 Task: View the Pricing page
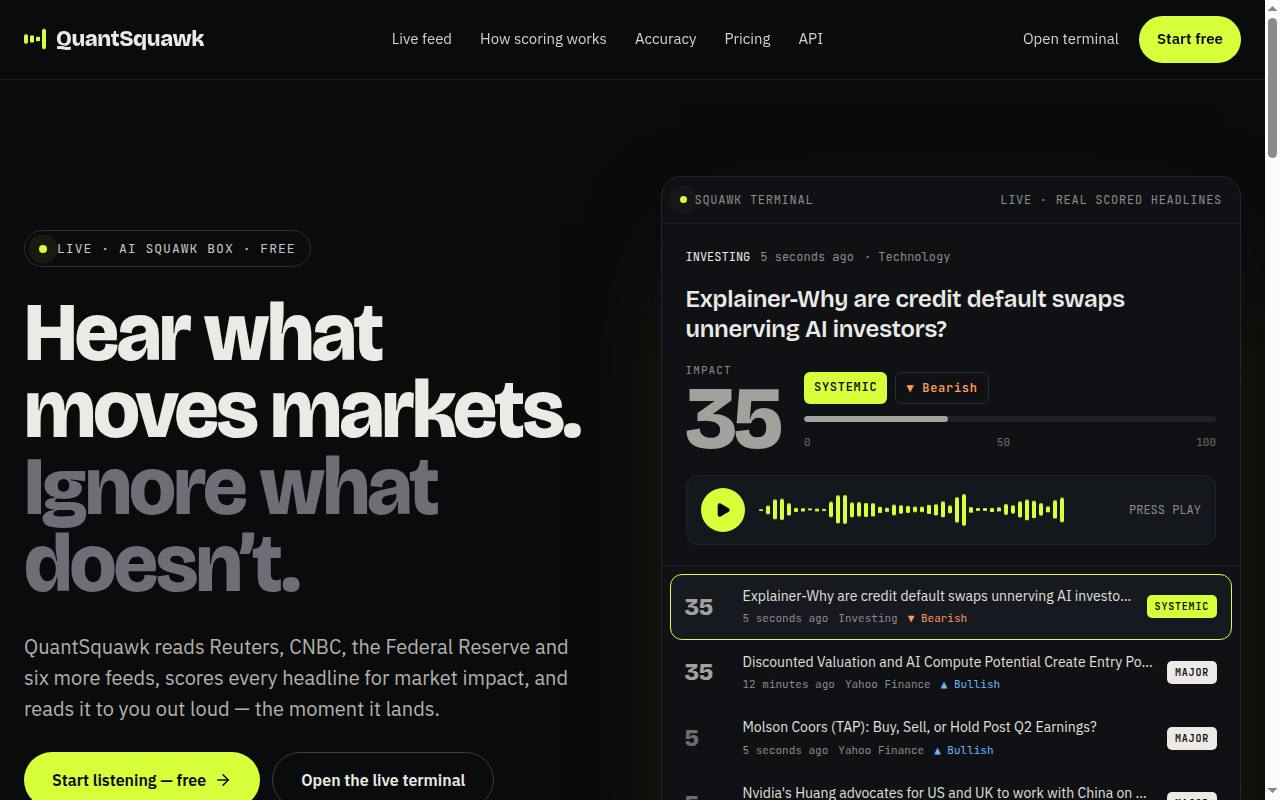747,39
